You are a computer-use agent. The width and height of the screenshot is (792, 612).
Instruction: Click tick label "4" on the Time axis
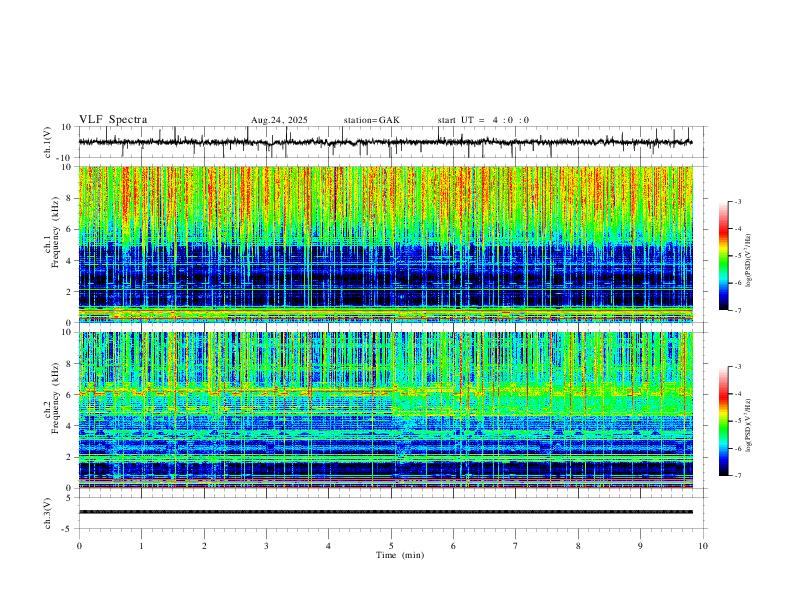pyautogui.click(x=328, y=546)
